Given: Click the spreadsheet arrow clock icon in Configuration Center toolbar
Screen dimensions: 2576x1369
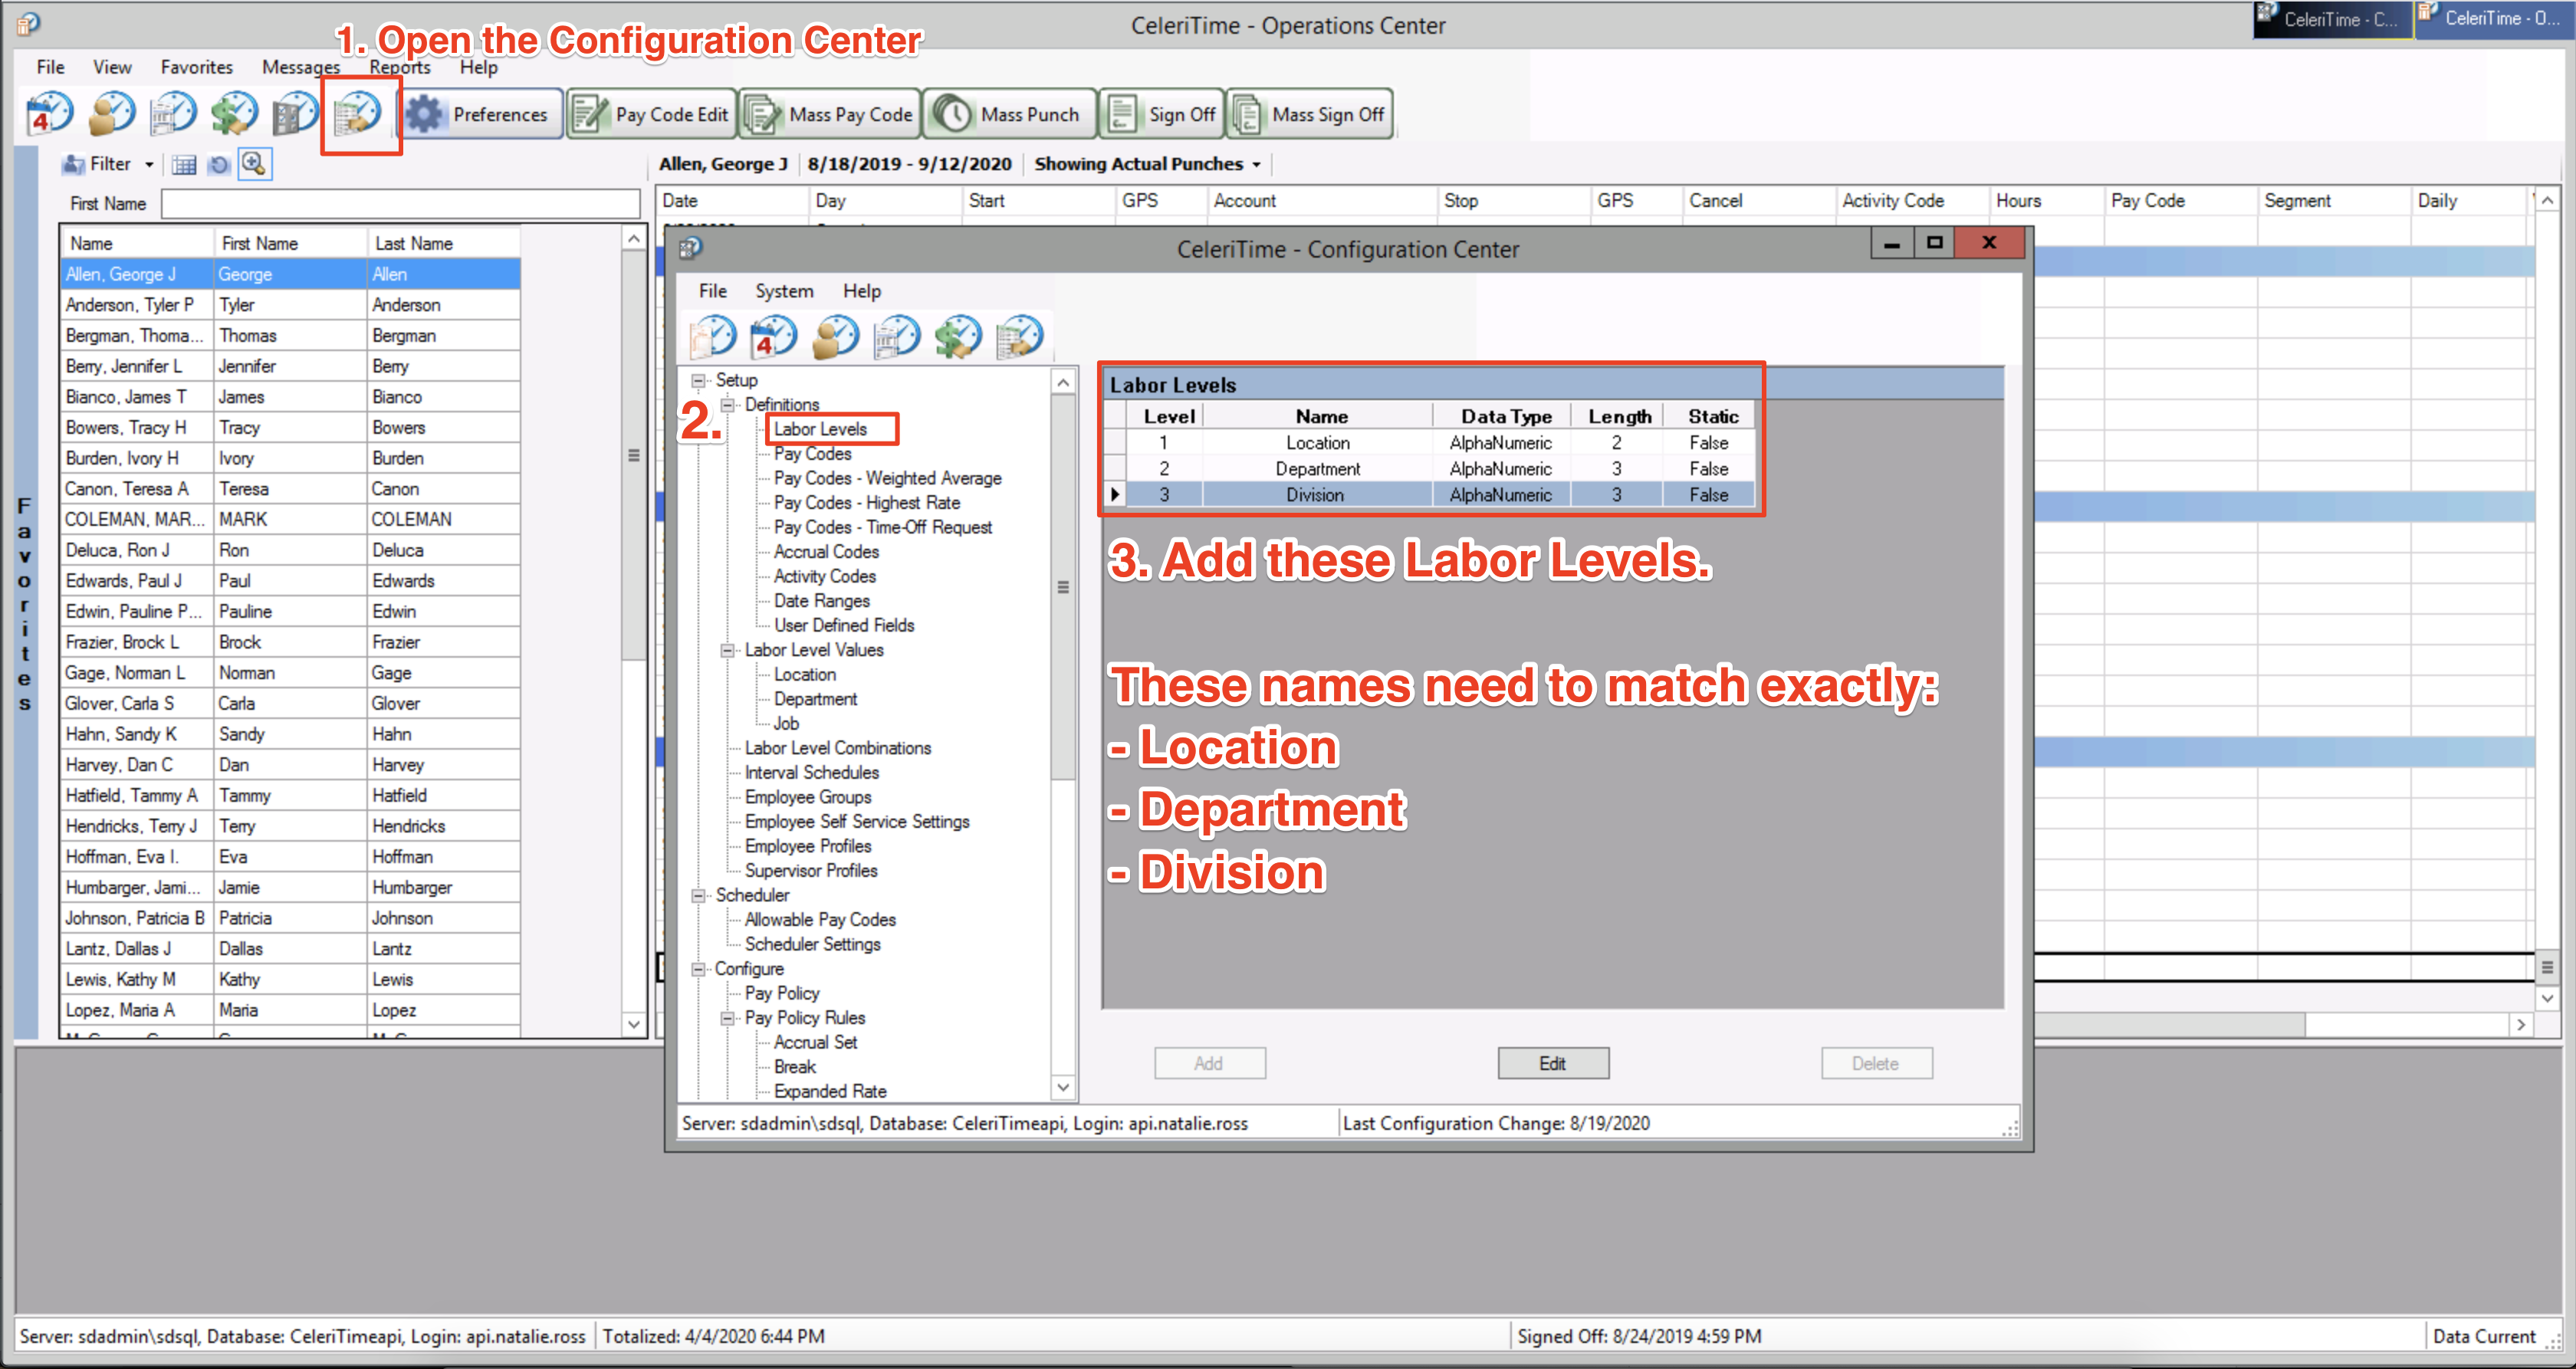Looking at the screenshot, I should [1020, 336].
